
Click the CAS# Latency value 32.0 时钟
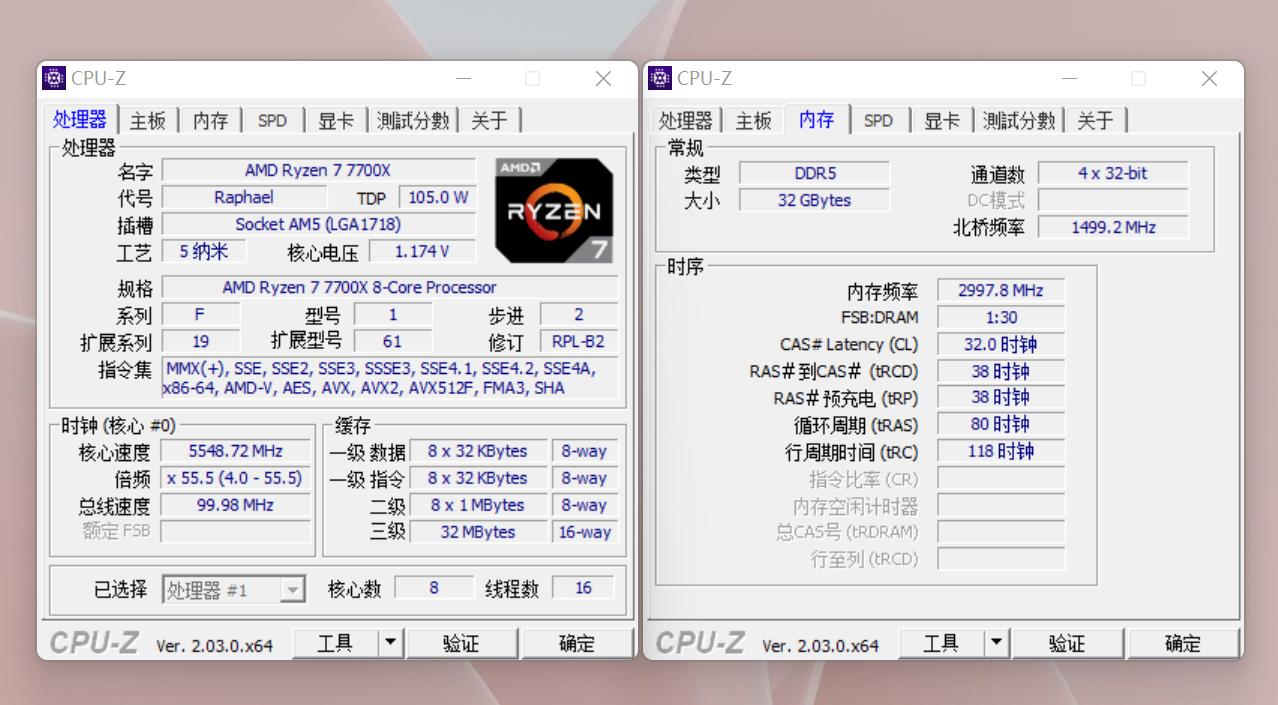tap(1001, 345)
